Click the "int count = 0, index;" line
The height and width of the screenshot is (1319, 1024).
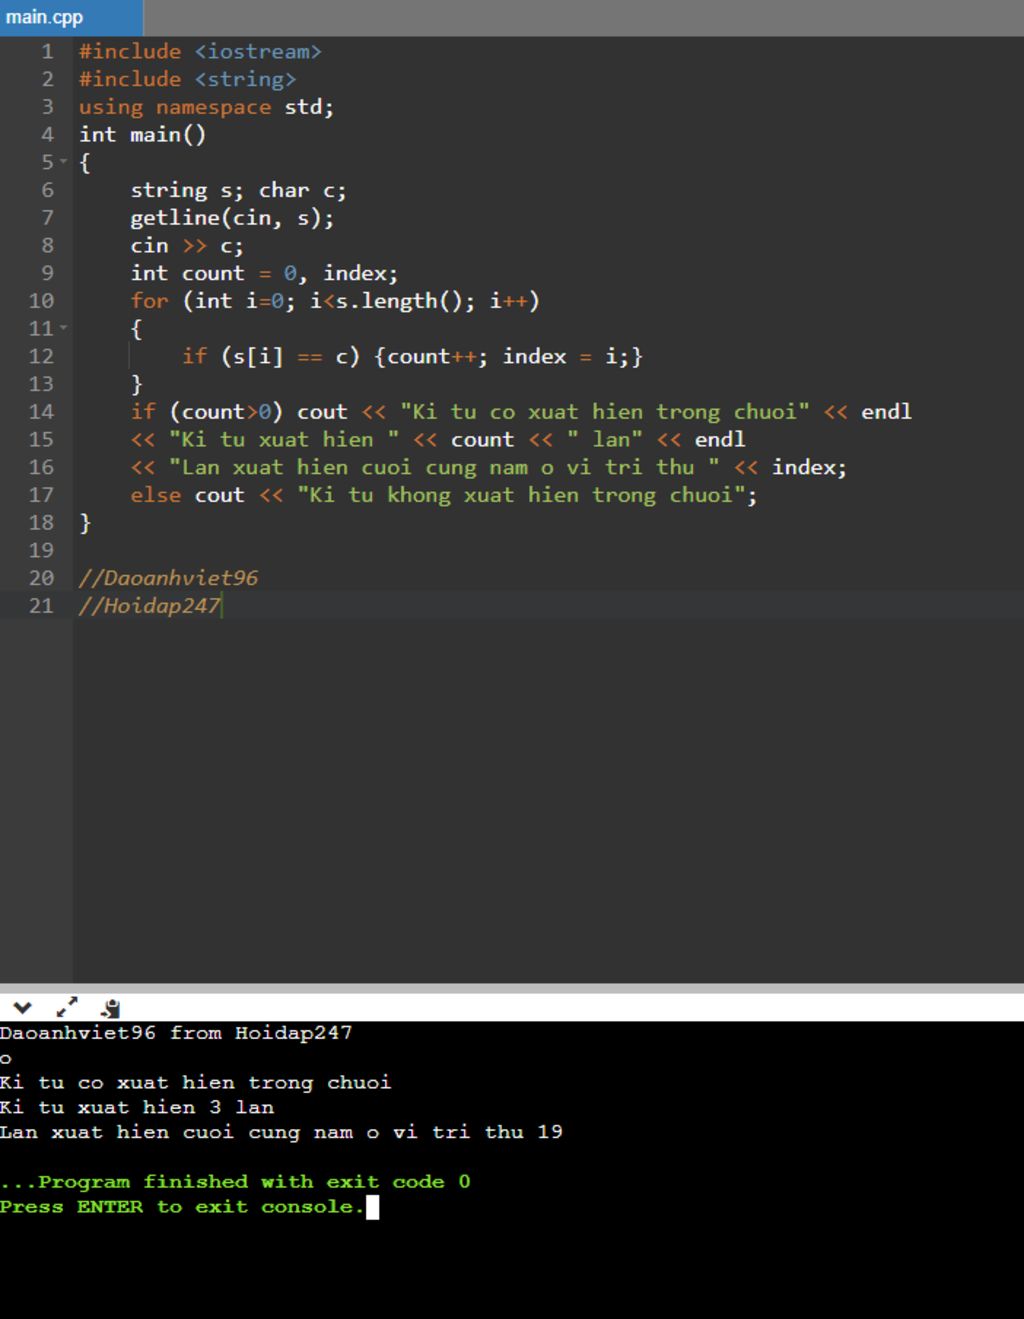[x=264, y=273]
